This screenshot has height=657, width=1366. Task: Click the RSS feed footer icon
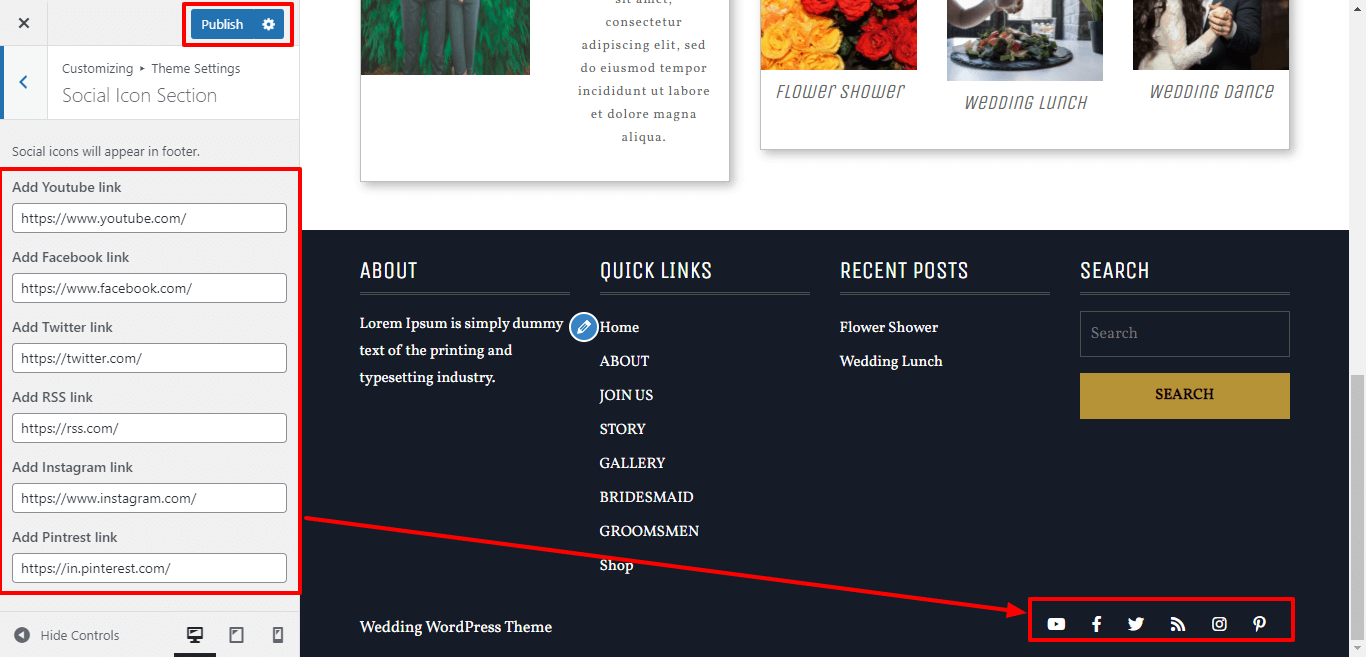pyautogui.click(x=1178, y=624)
